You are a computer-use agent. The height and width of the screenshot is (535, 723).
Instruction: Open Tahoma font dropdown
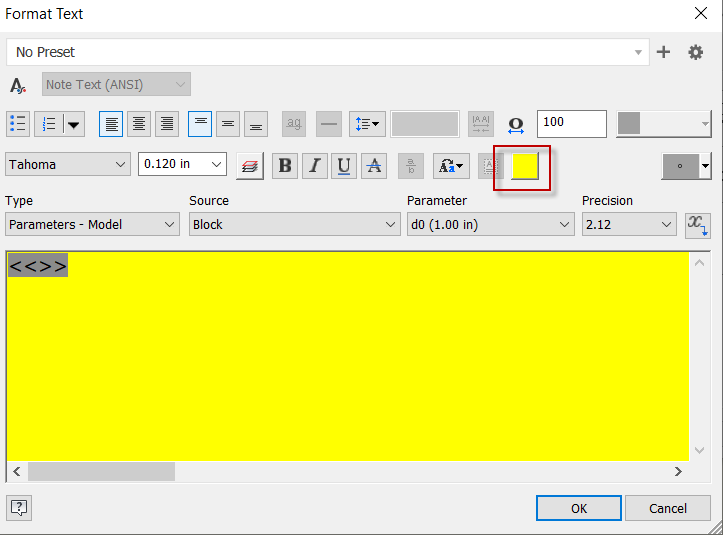[68, 165]
